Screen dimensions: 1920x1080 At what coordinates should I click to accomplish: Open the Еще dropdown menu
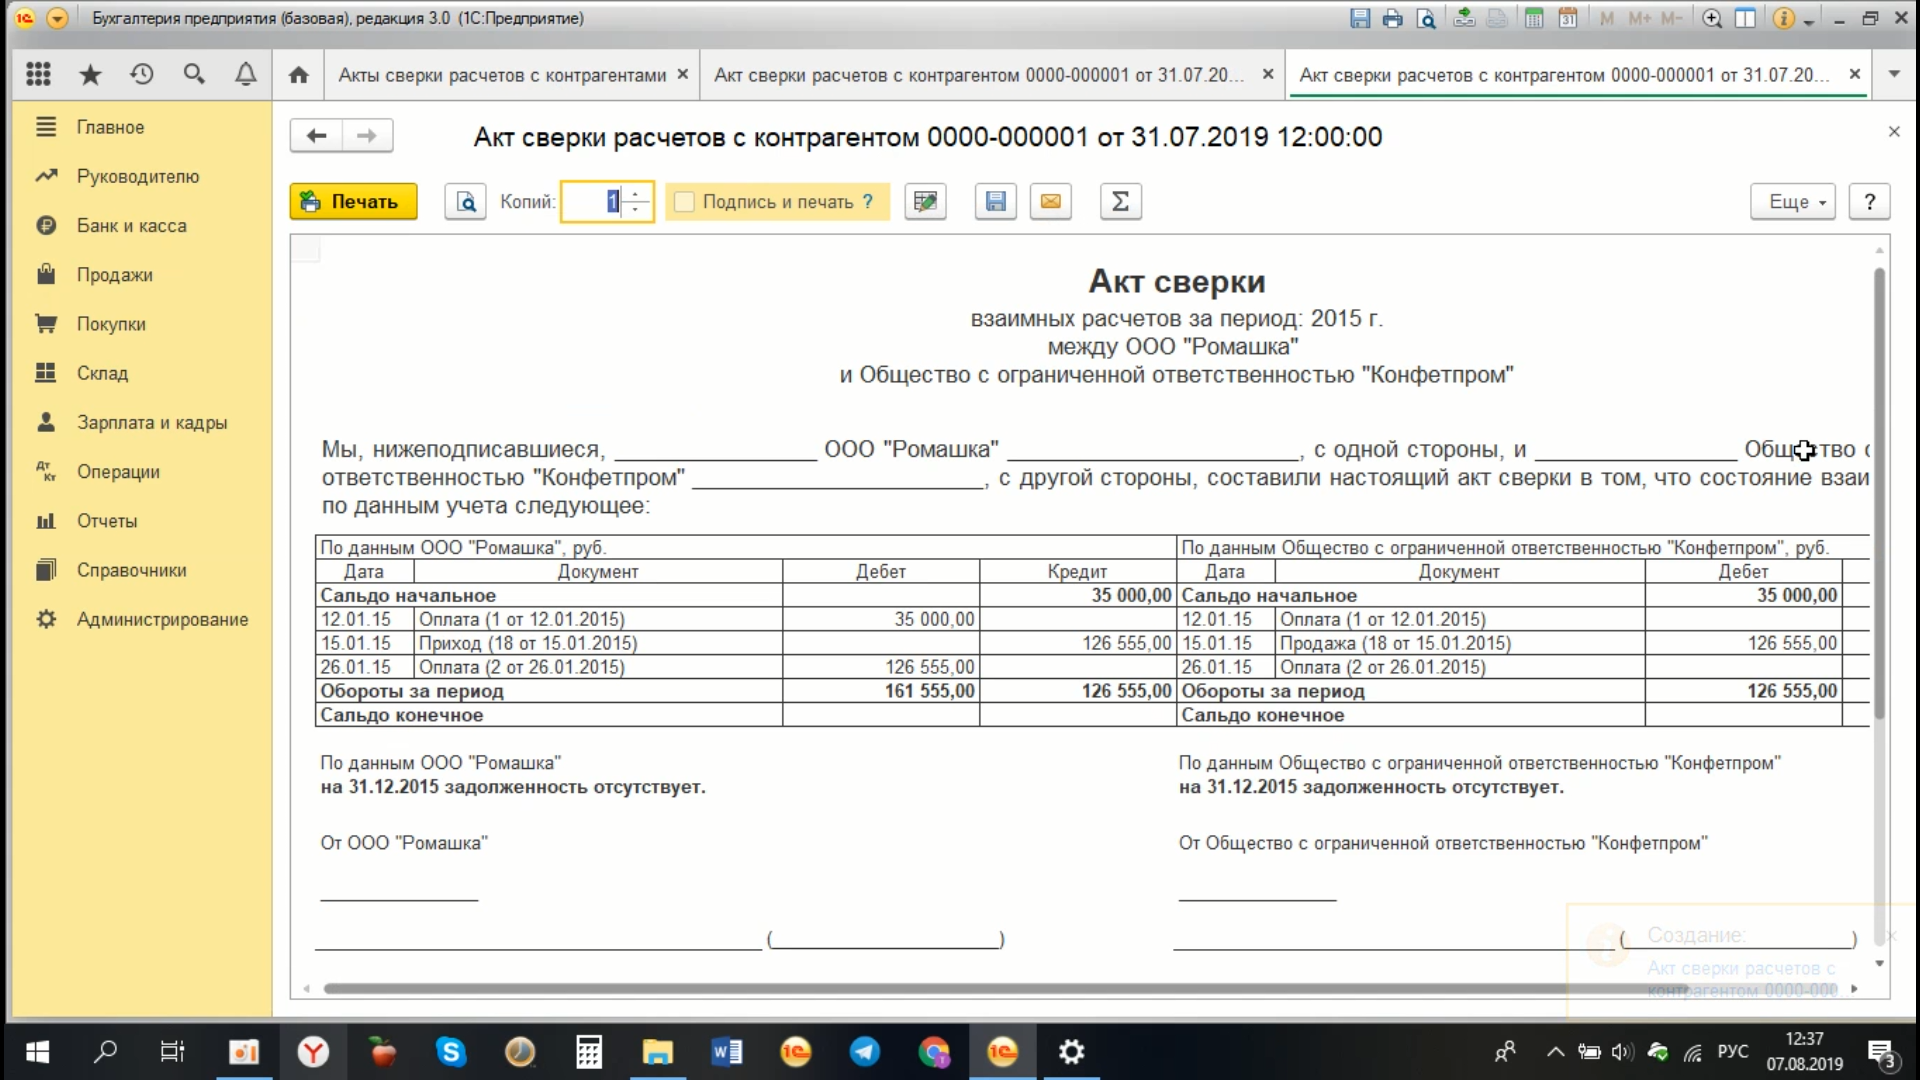click(x=1793, y=202)
